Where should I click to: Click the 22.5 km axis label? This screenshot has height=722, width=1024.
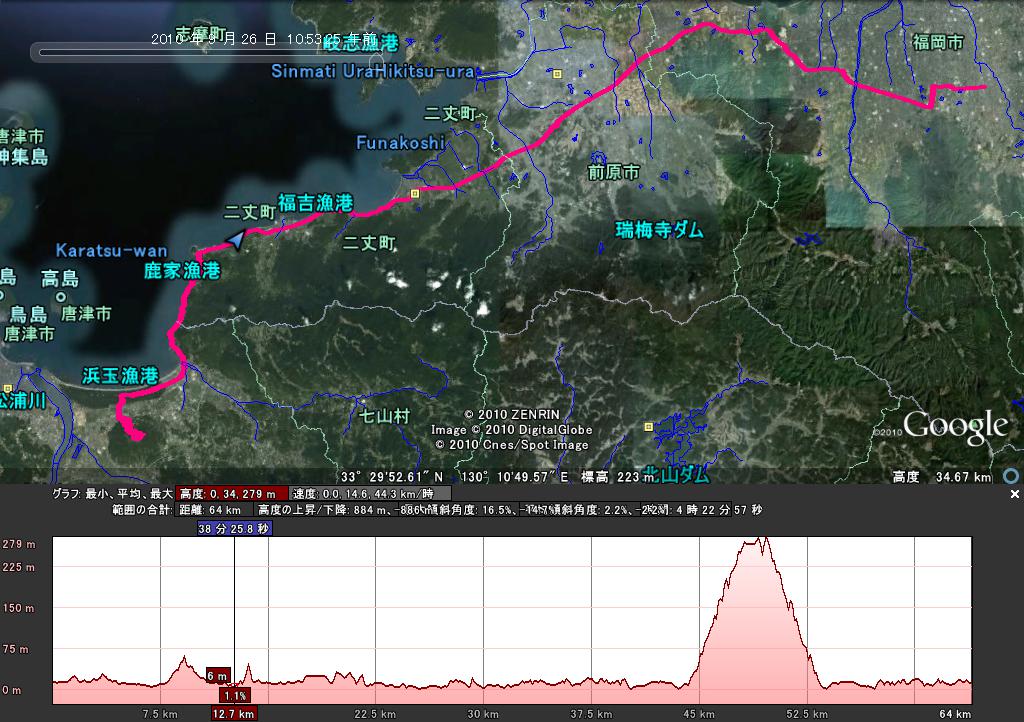pos(375,714)
